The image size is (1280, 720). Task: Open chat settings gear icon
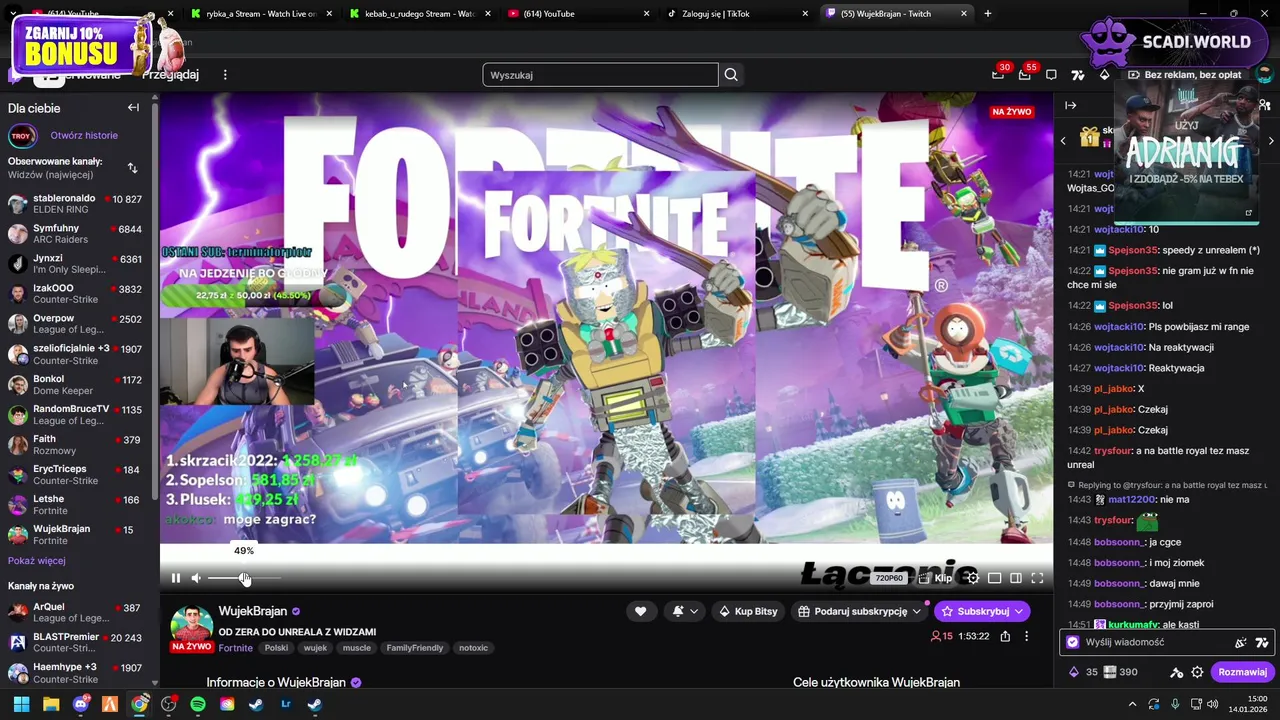(x=1197, y=672)
